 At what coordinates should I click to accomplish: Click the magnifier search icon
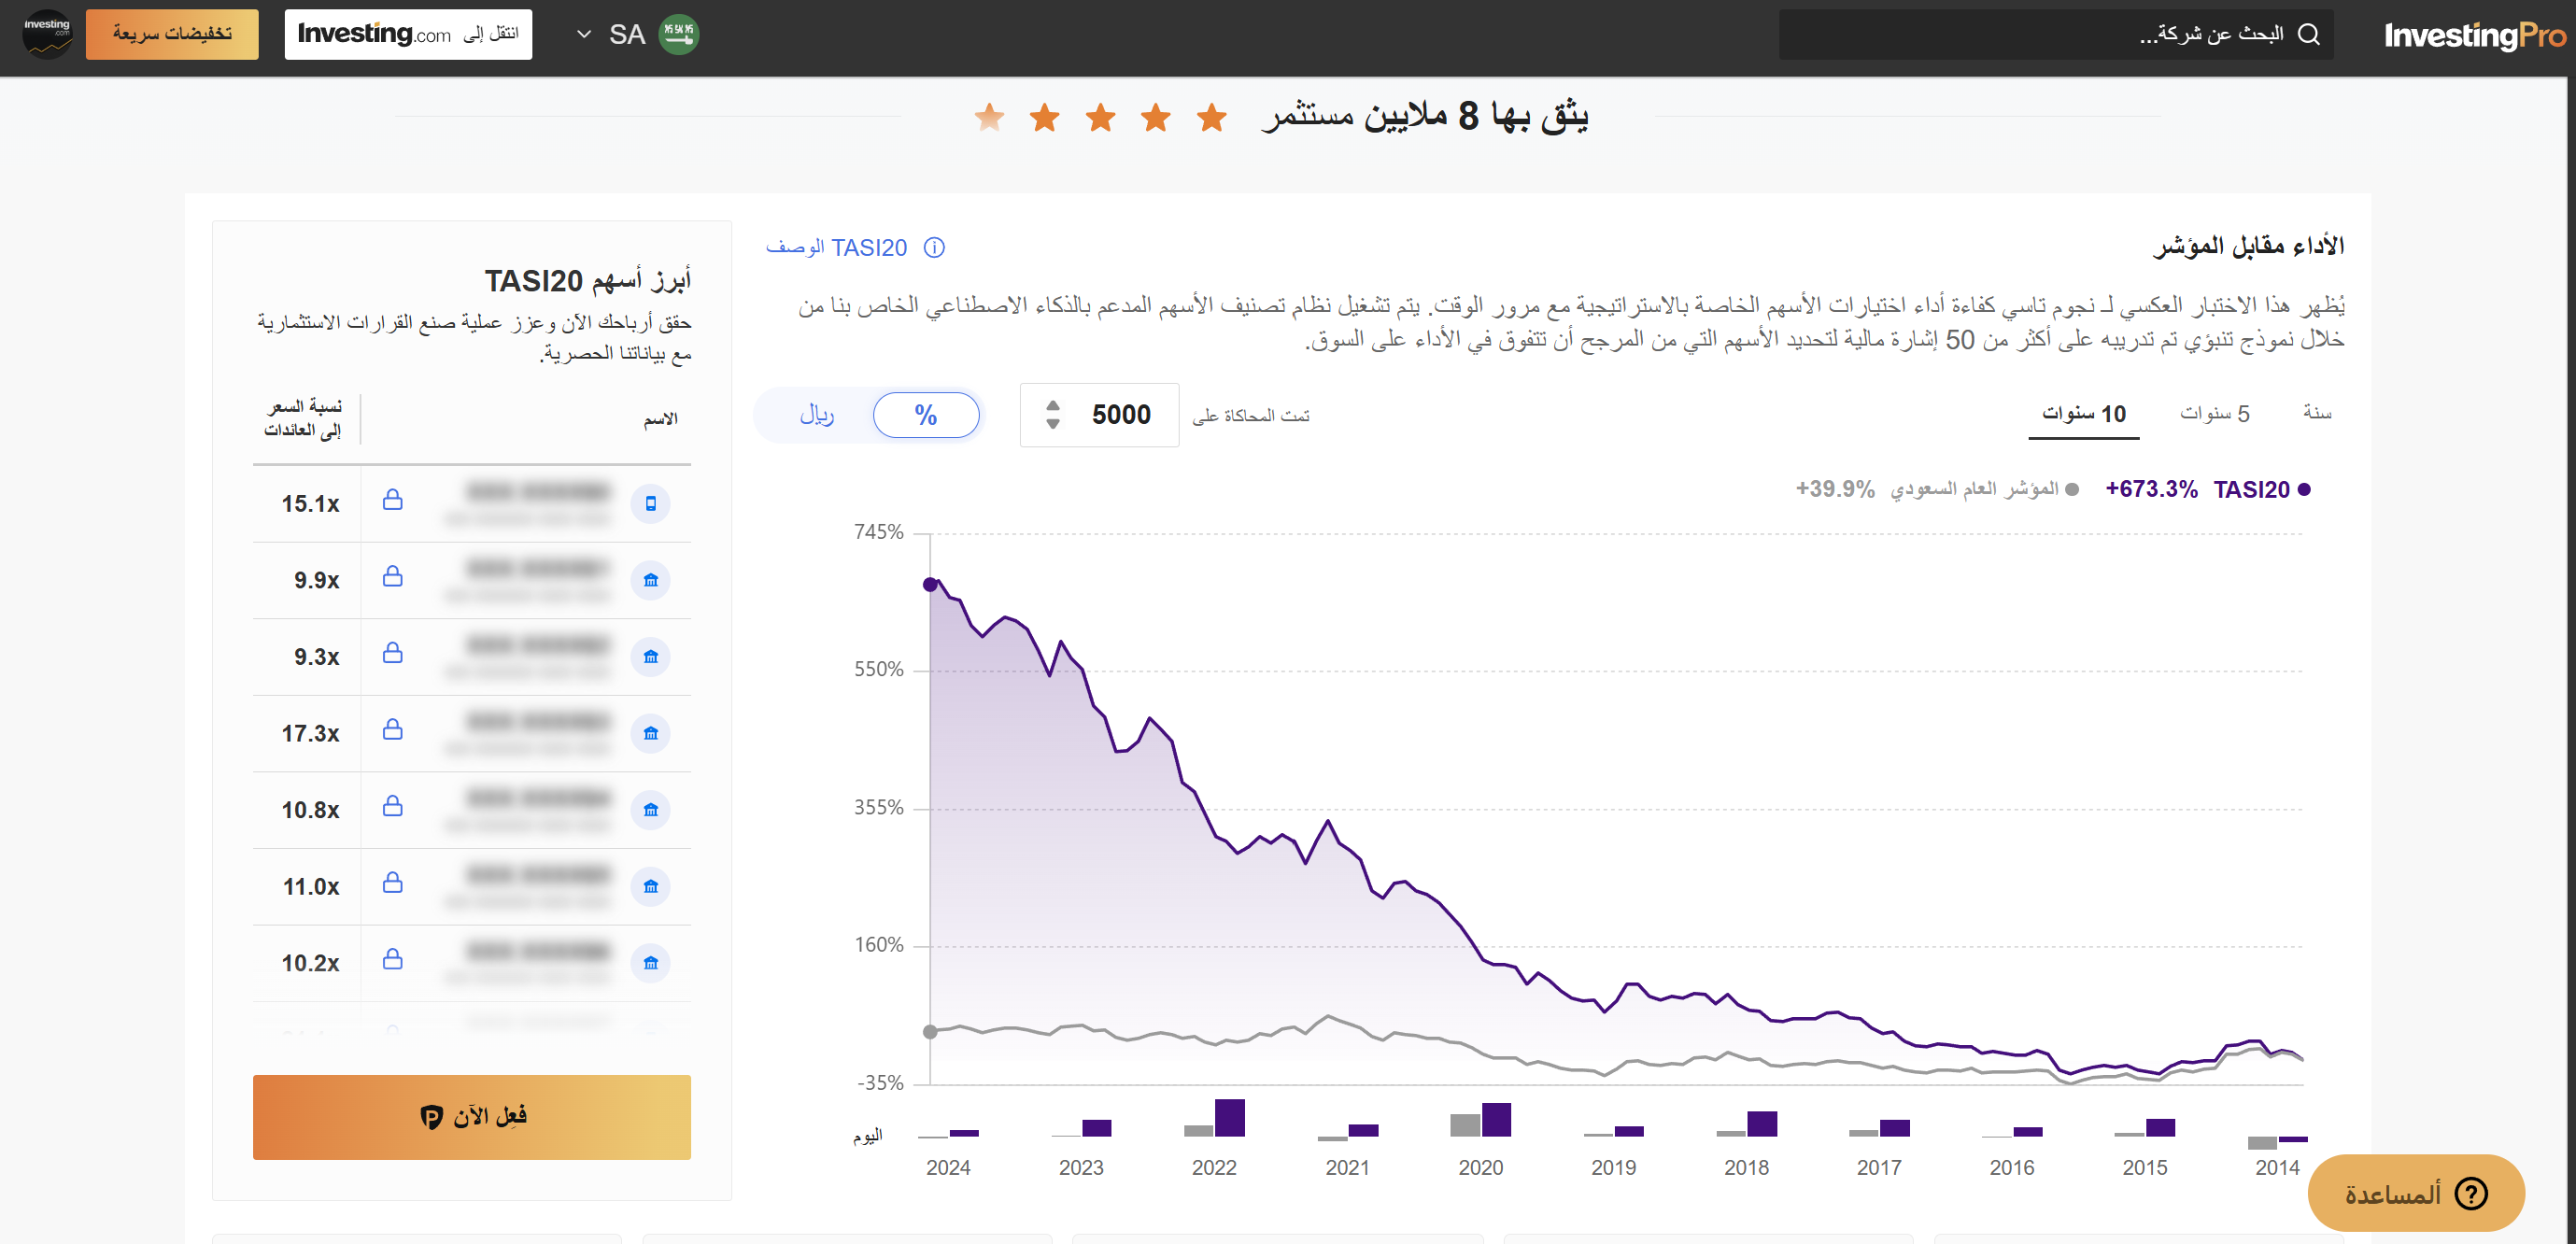(2308, 34)
